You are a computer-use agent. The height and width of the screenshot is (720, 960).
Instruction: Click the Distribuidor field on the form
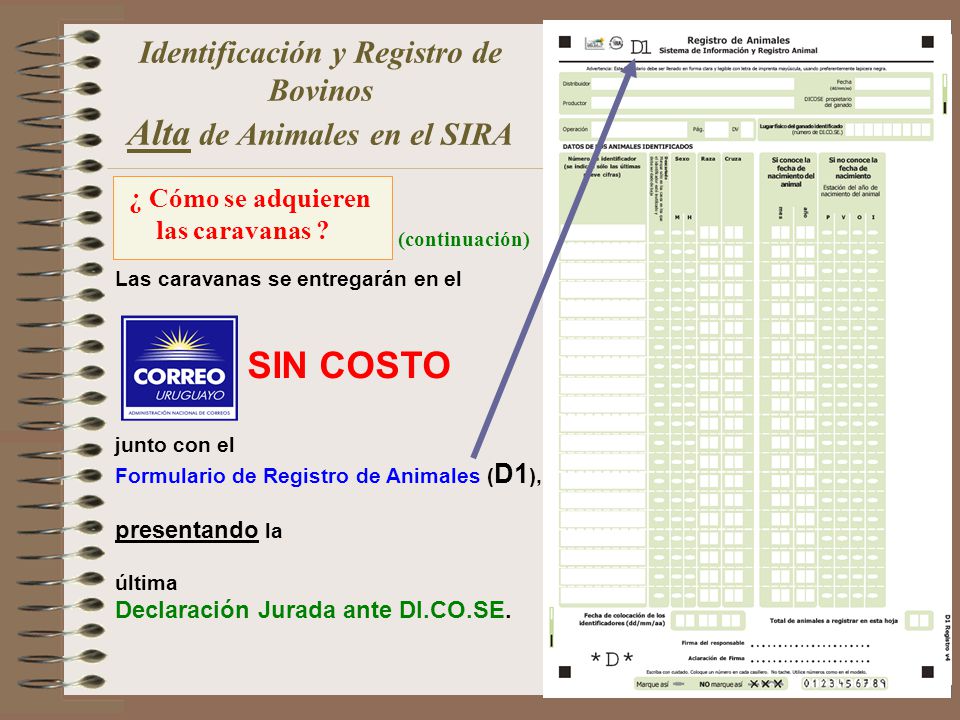point(692,84)
